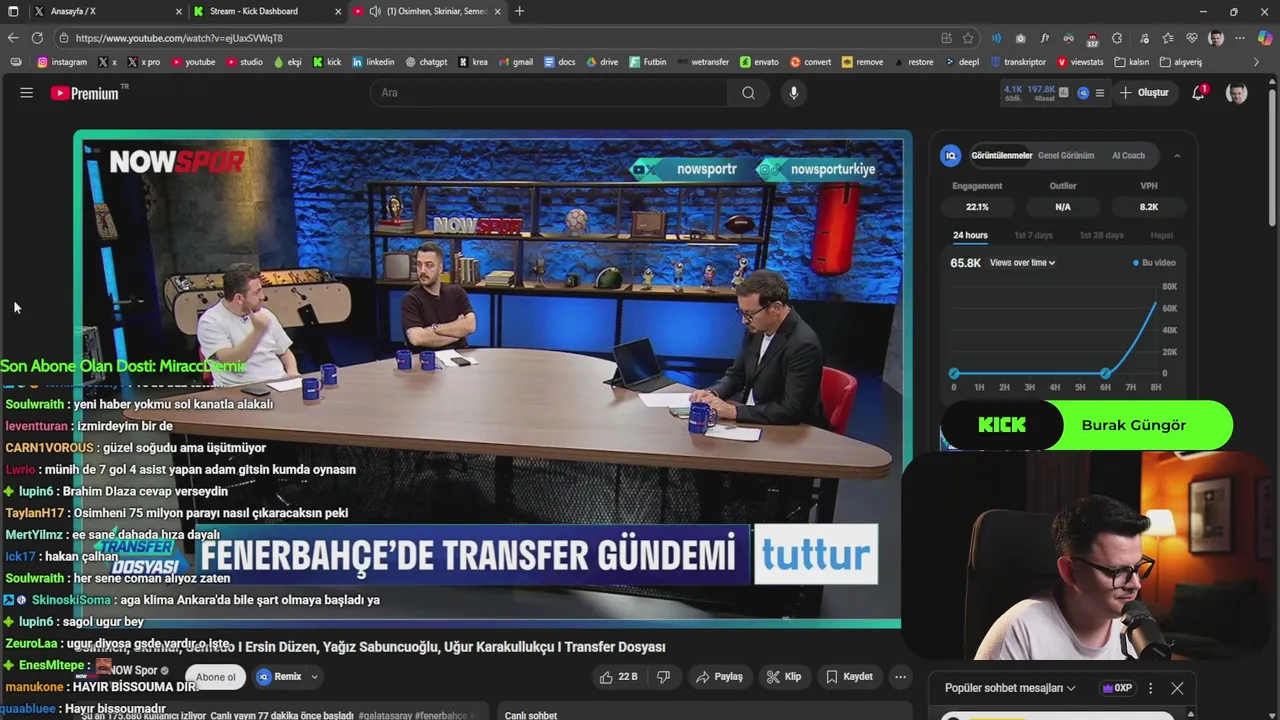This screenshot has height=720, width=1280.
Task: Click the Kaydet save button
Action: click(849, 677)
